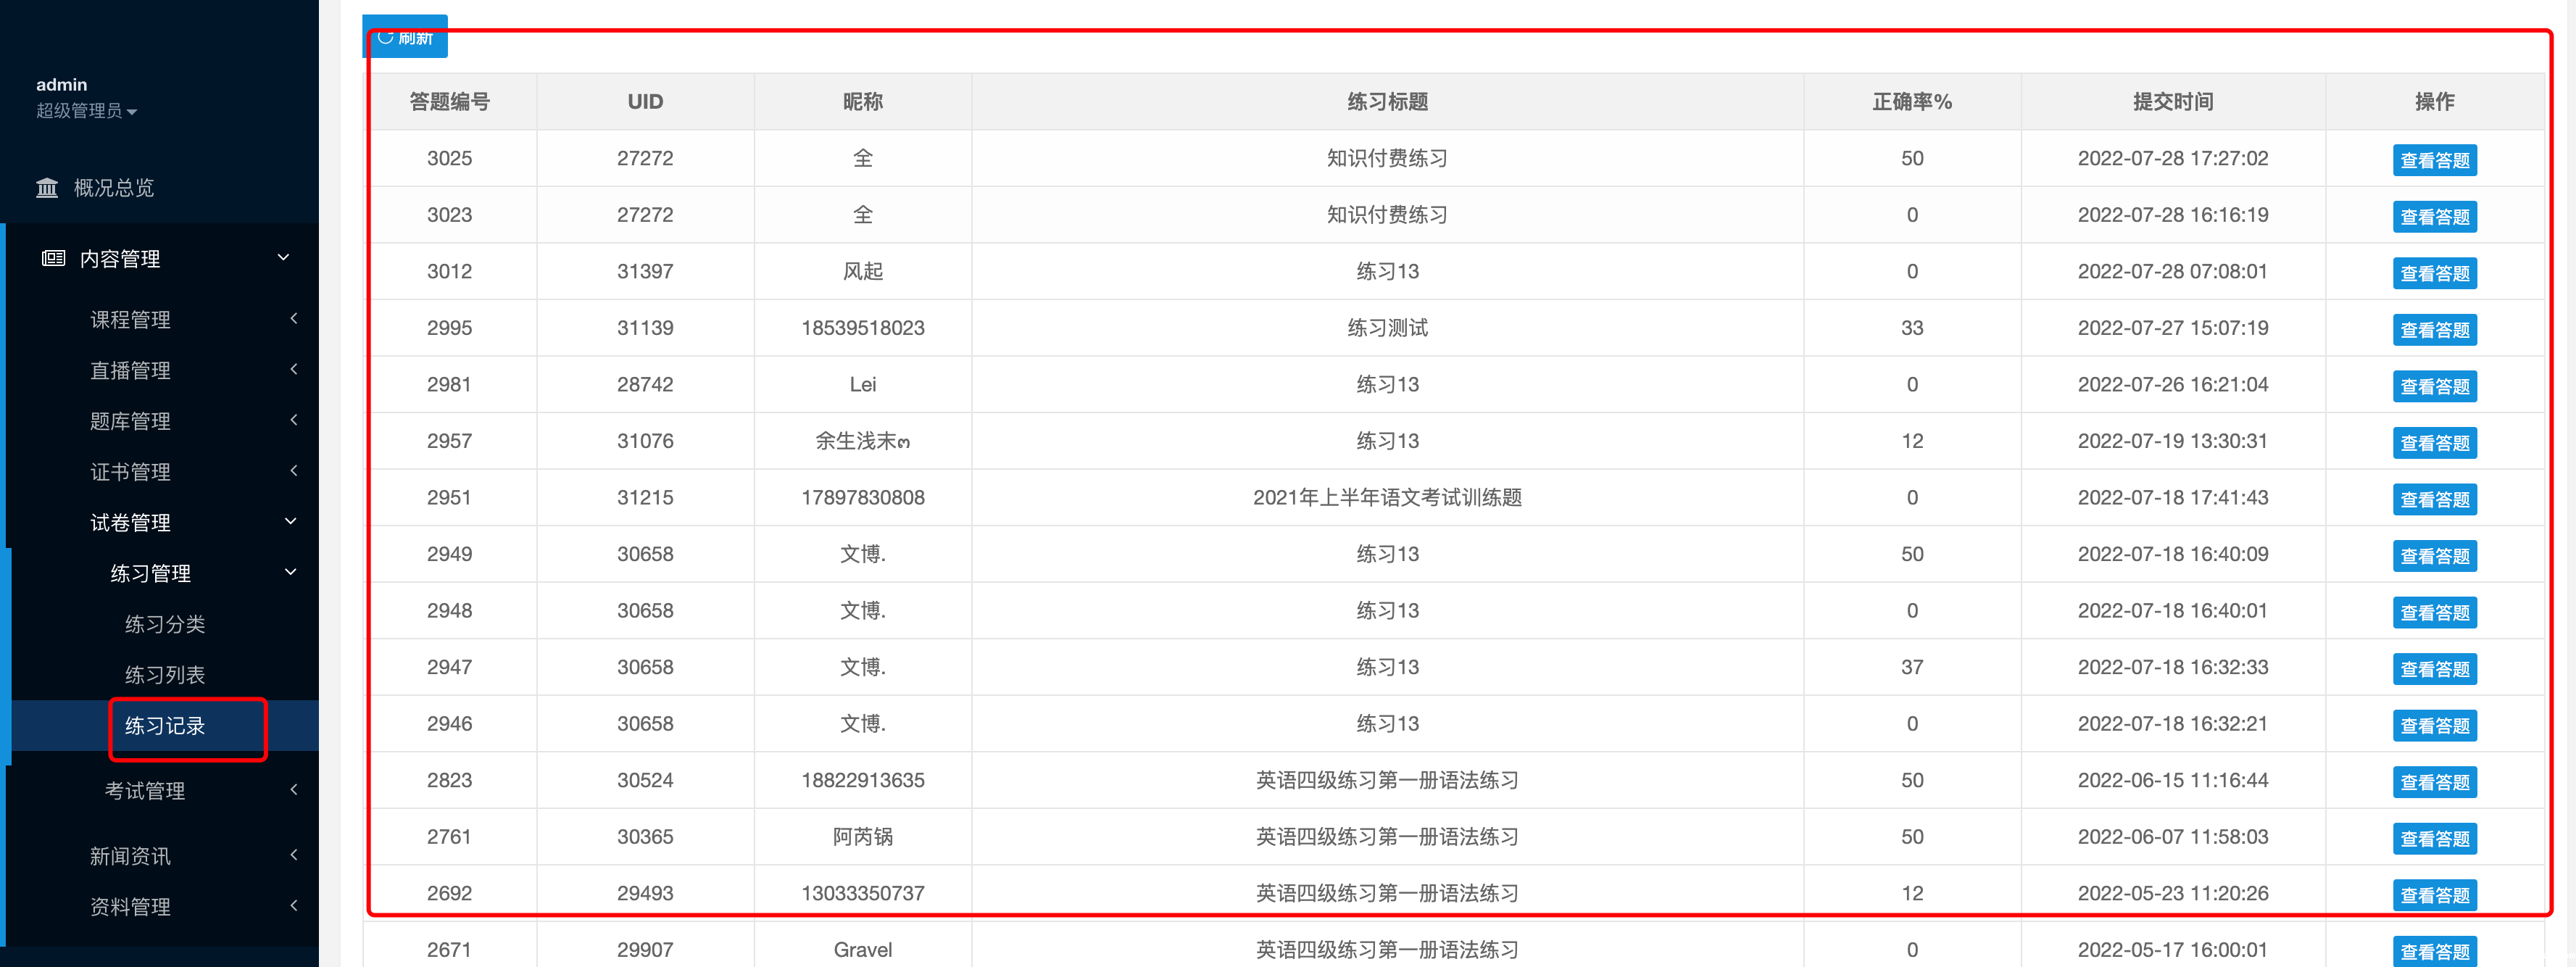Image resolution: width=2576 pixels, height=967 pixels.
Task: Collapse the practice management submenu
Action: (290, 573)
